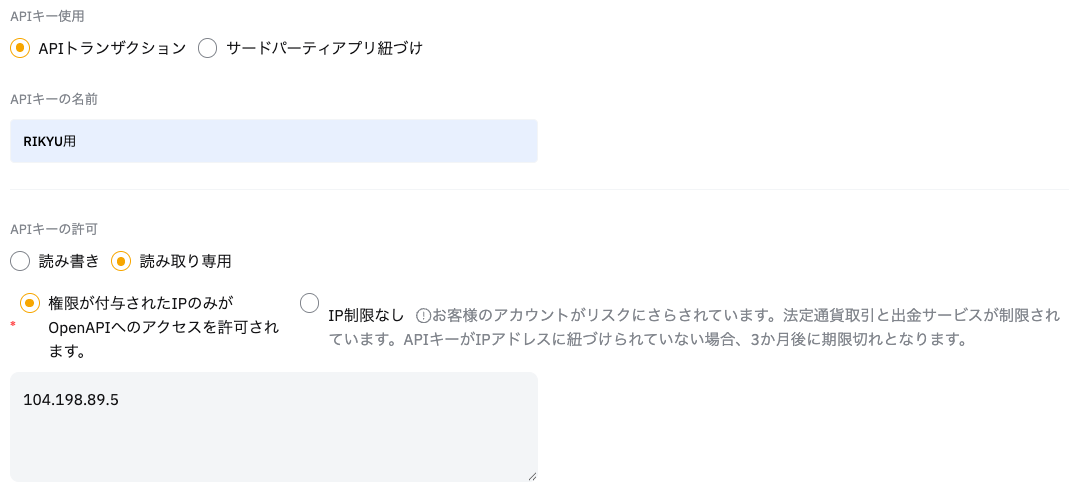
Task: Choose the サードパーティアプリ紐づけ radio option
Action: coord(208,48)
